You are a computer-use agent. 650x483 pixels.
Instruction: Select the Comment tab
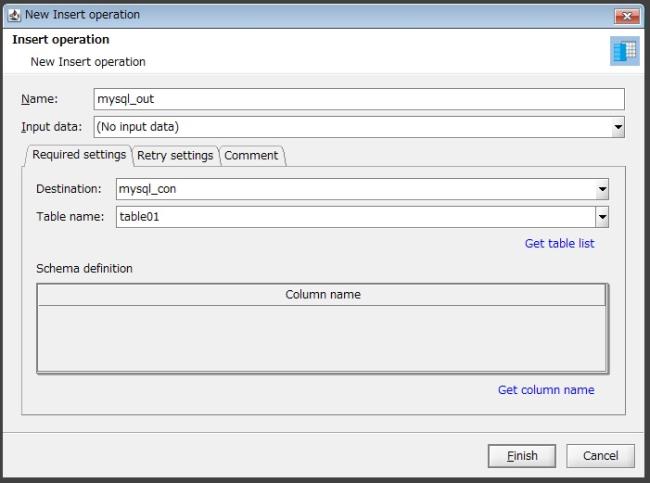click(x=251, y=156)
